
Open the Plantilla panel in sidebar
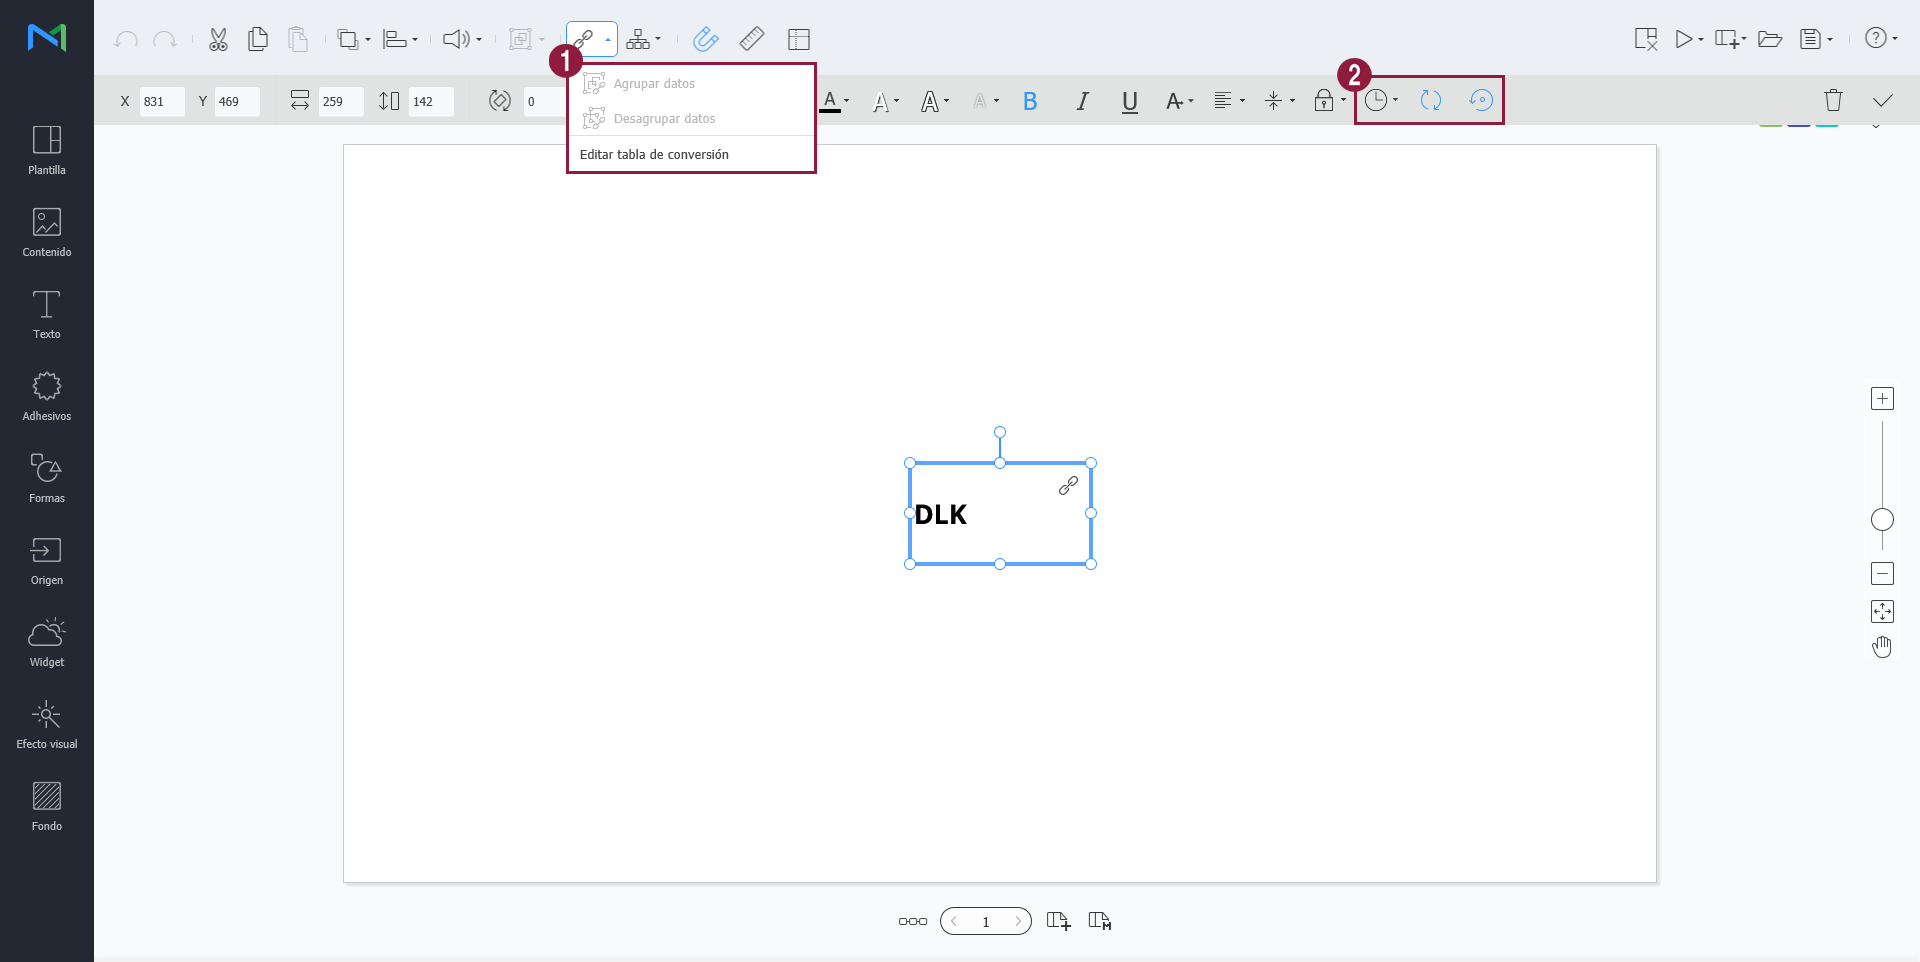point(46,150)
